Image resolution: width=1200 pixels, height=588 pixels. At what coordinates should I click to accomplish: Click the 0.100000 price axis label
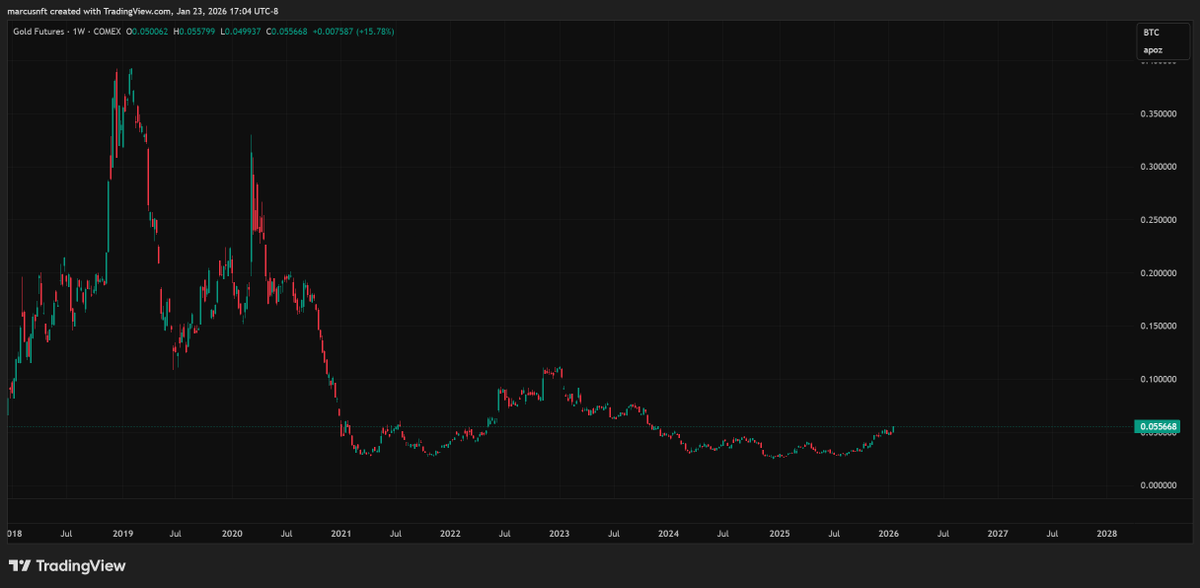click(1158, 379)
